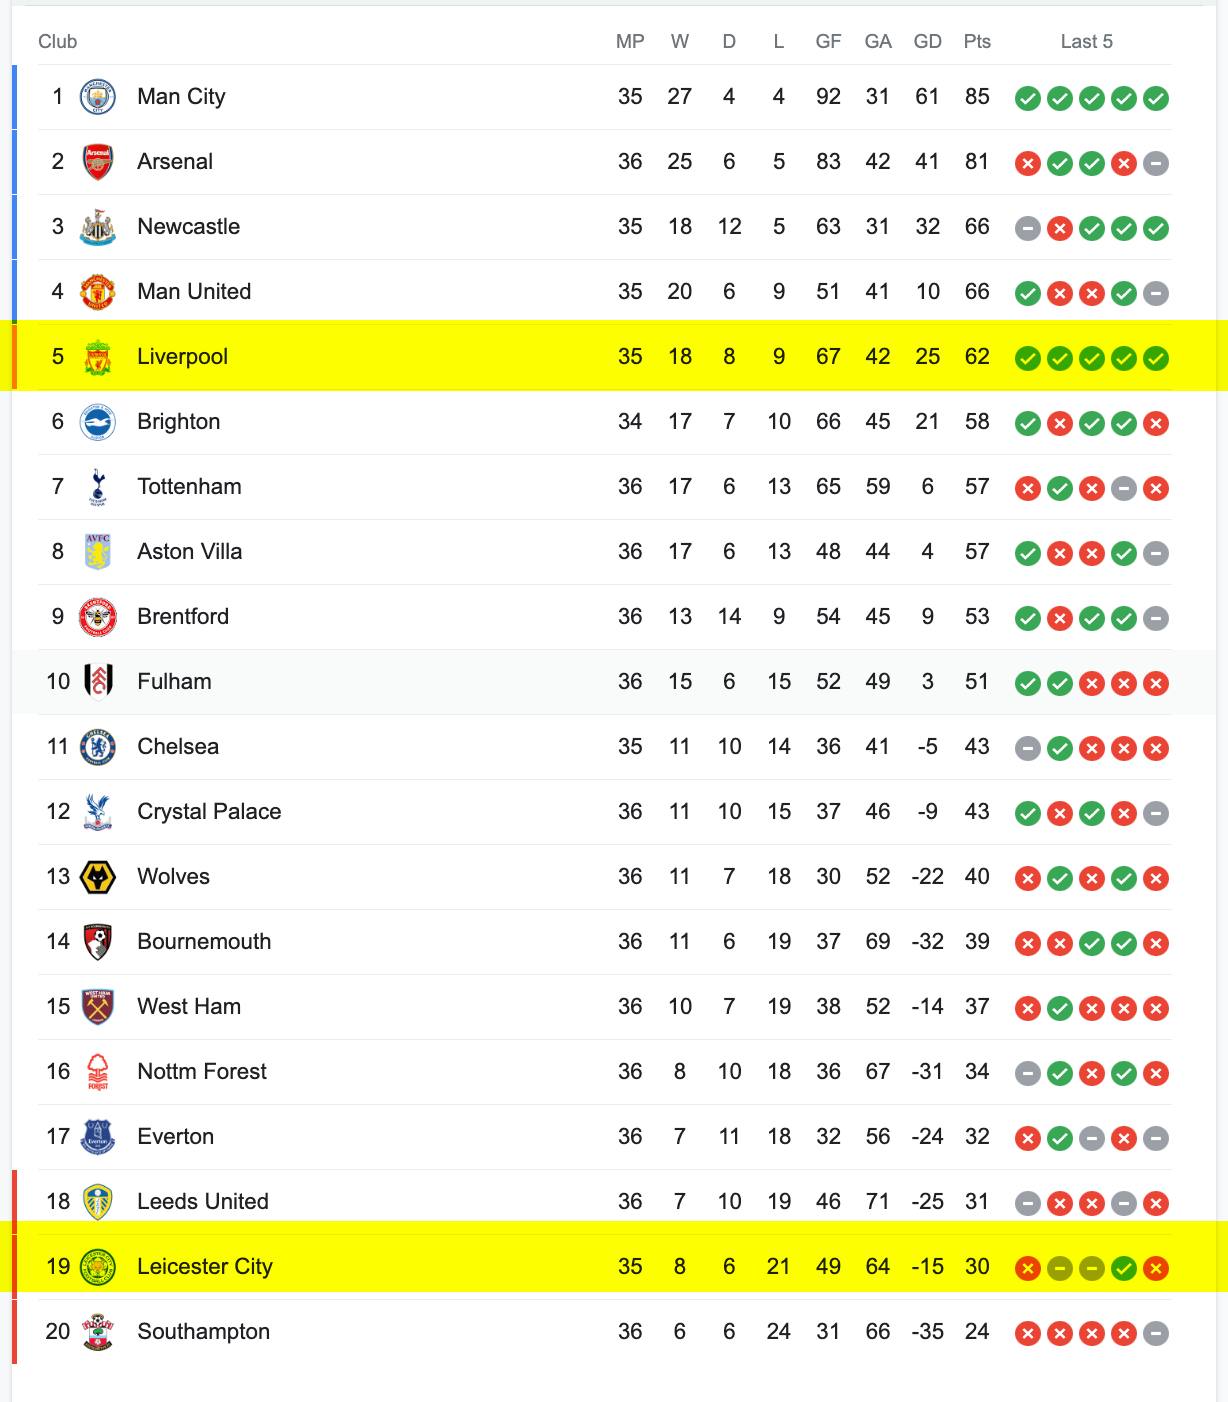Click the Arsenal club crest

tap(98, 162)
